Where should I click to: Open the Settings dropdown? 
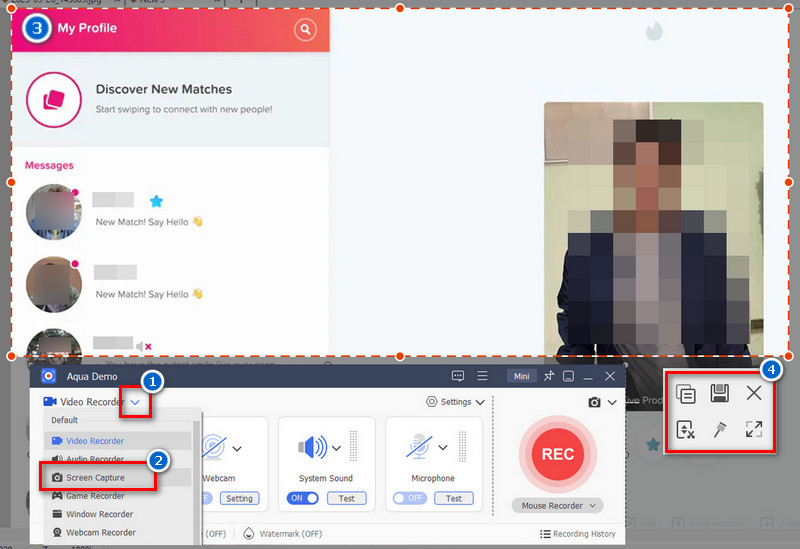tap(456, 402)
